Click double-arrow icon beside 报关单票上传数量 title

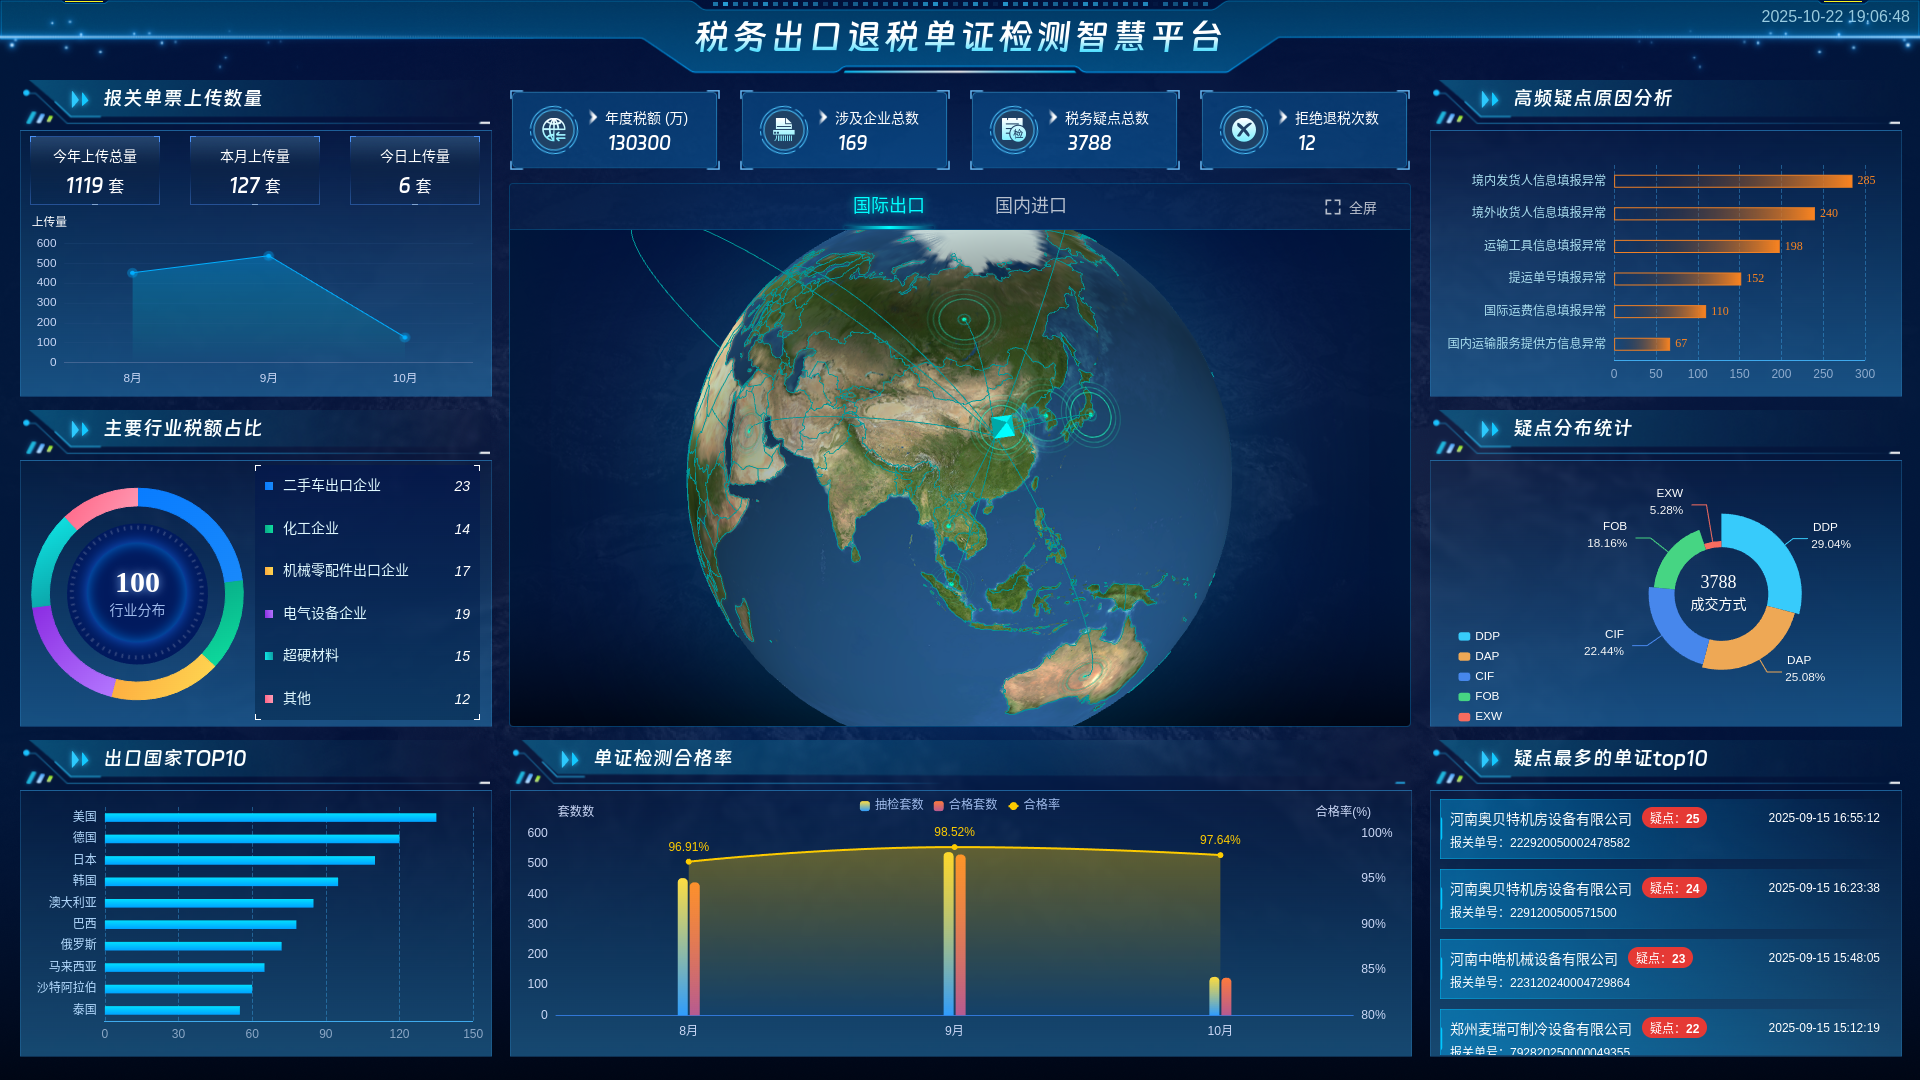[x=80, y=99]
